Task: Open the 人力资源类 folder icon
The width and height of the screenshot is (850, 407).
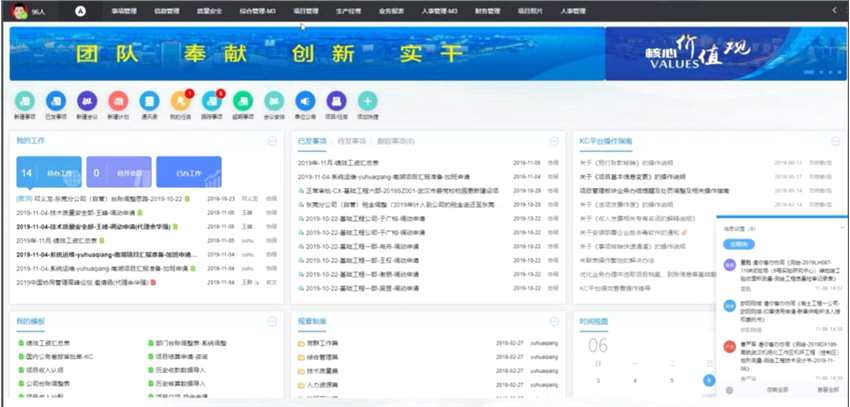Action: tap(301, 385)
